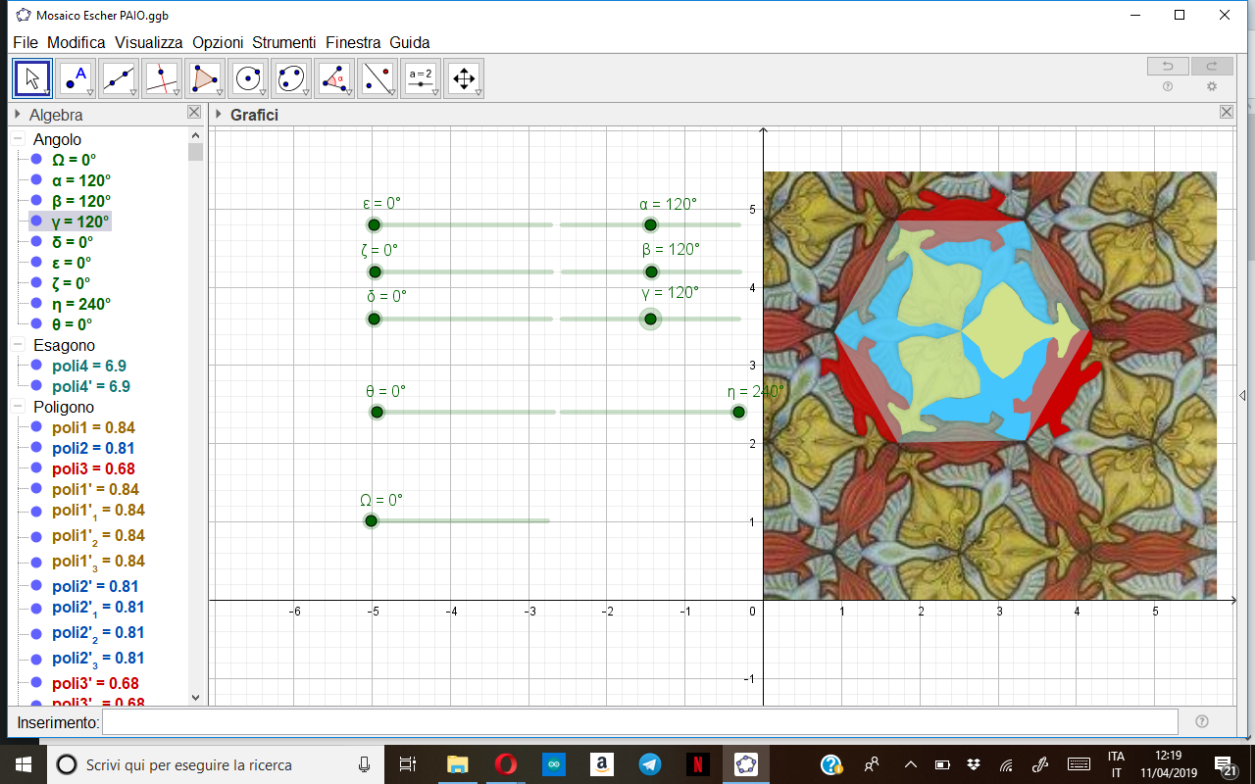Select the Point tool
Screen dimensions: 1255x784
point(75,78)
